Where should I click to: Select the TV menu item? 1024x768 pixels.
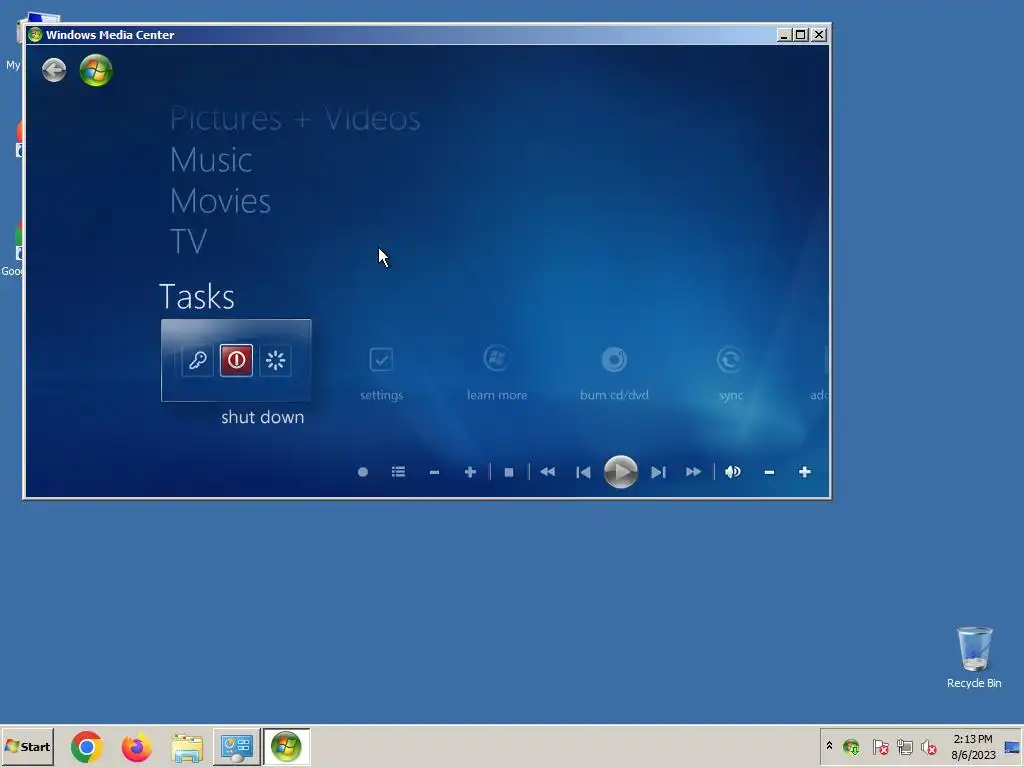point(188,242)
